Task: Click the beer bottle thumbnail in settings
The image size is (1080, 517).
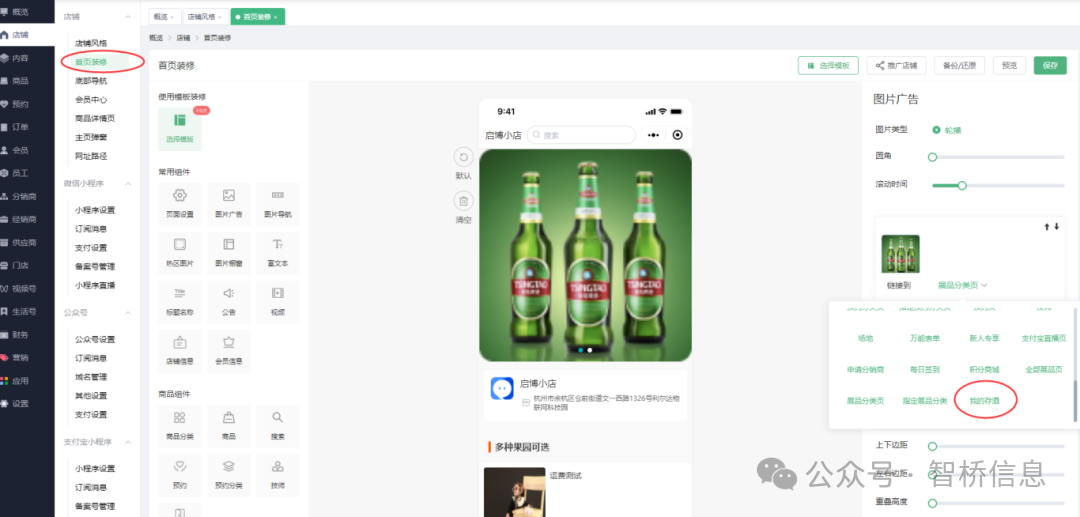Action: (x=900, y=253)
